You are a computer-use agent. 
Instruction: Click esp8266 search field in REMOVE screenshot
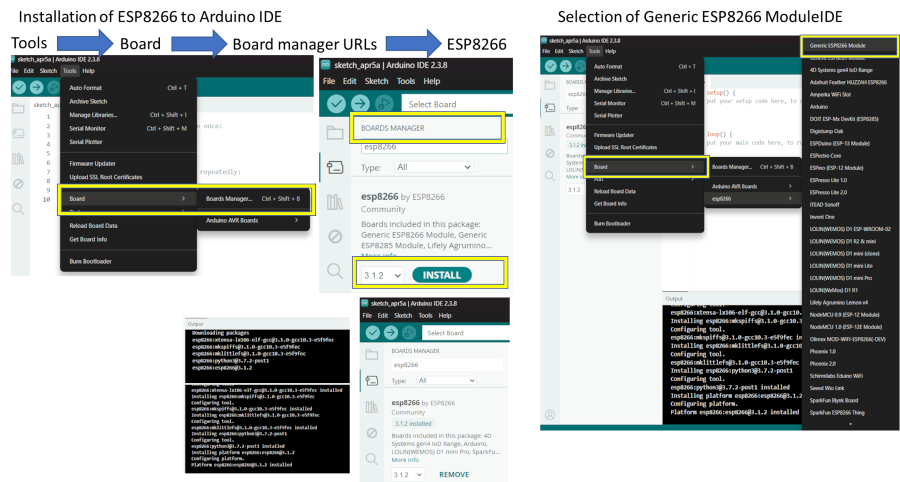coord(447,365)
